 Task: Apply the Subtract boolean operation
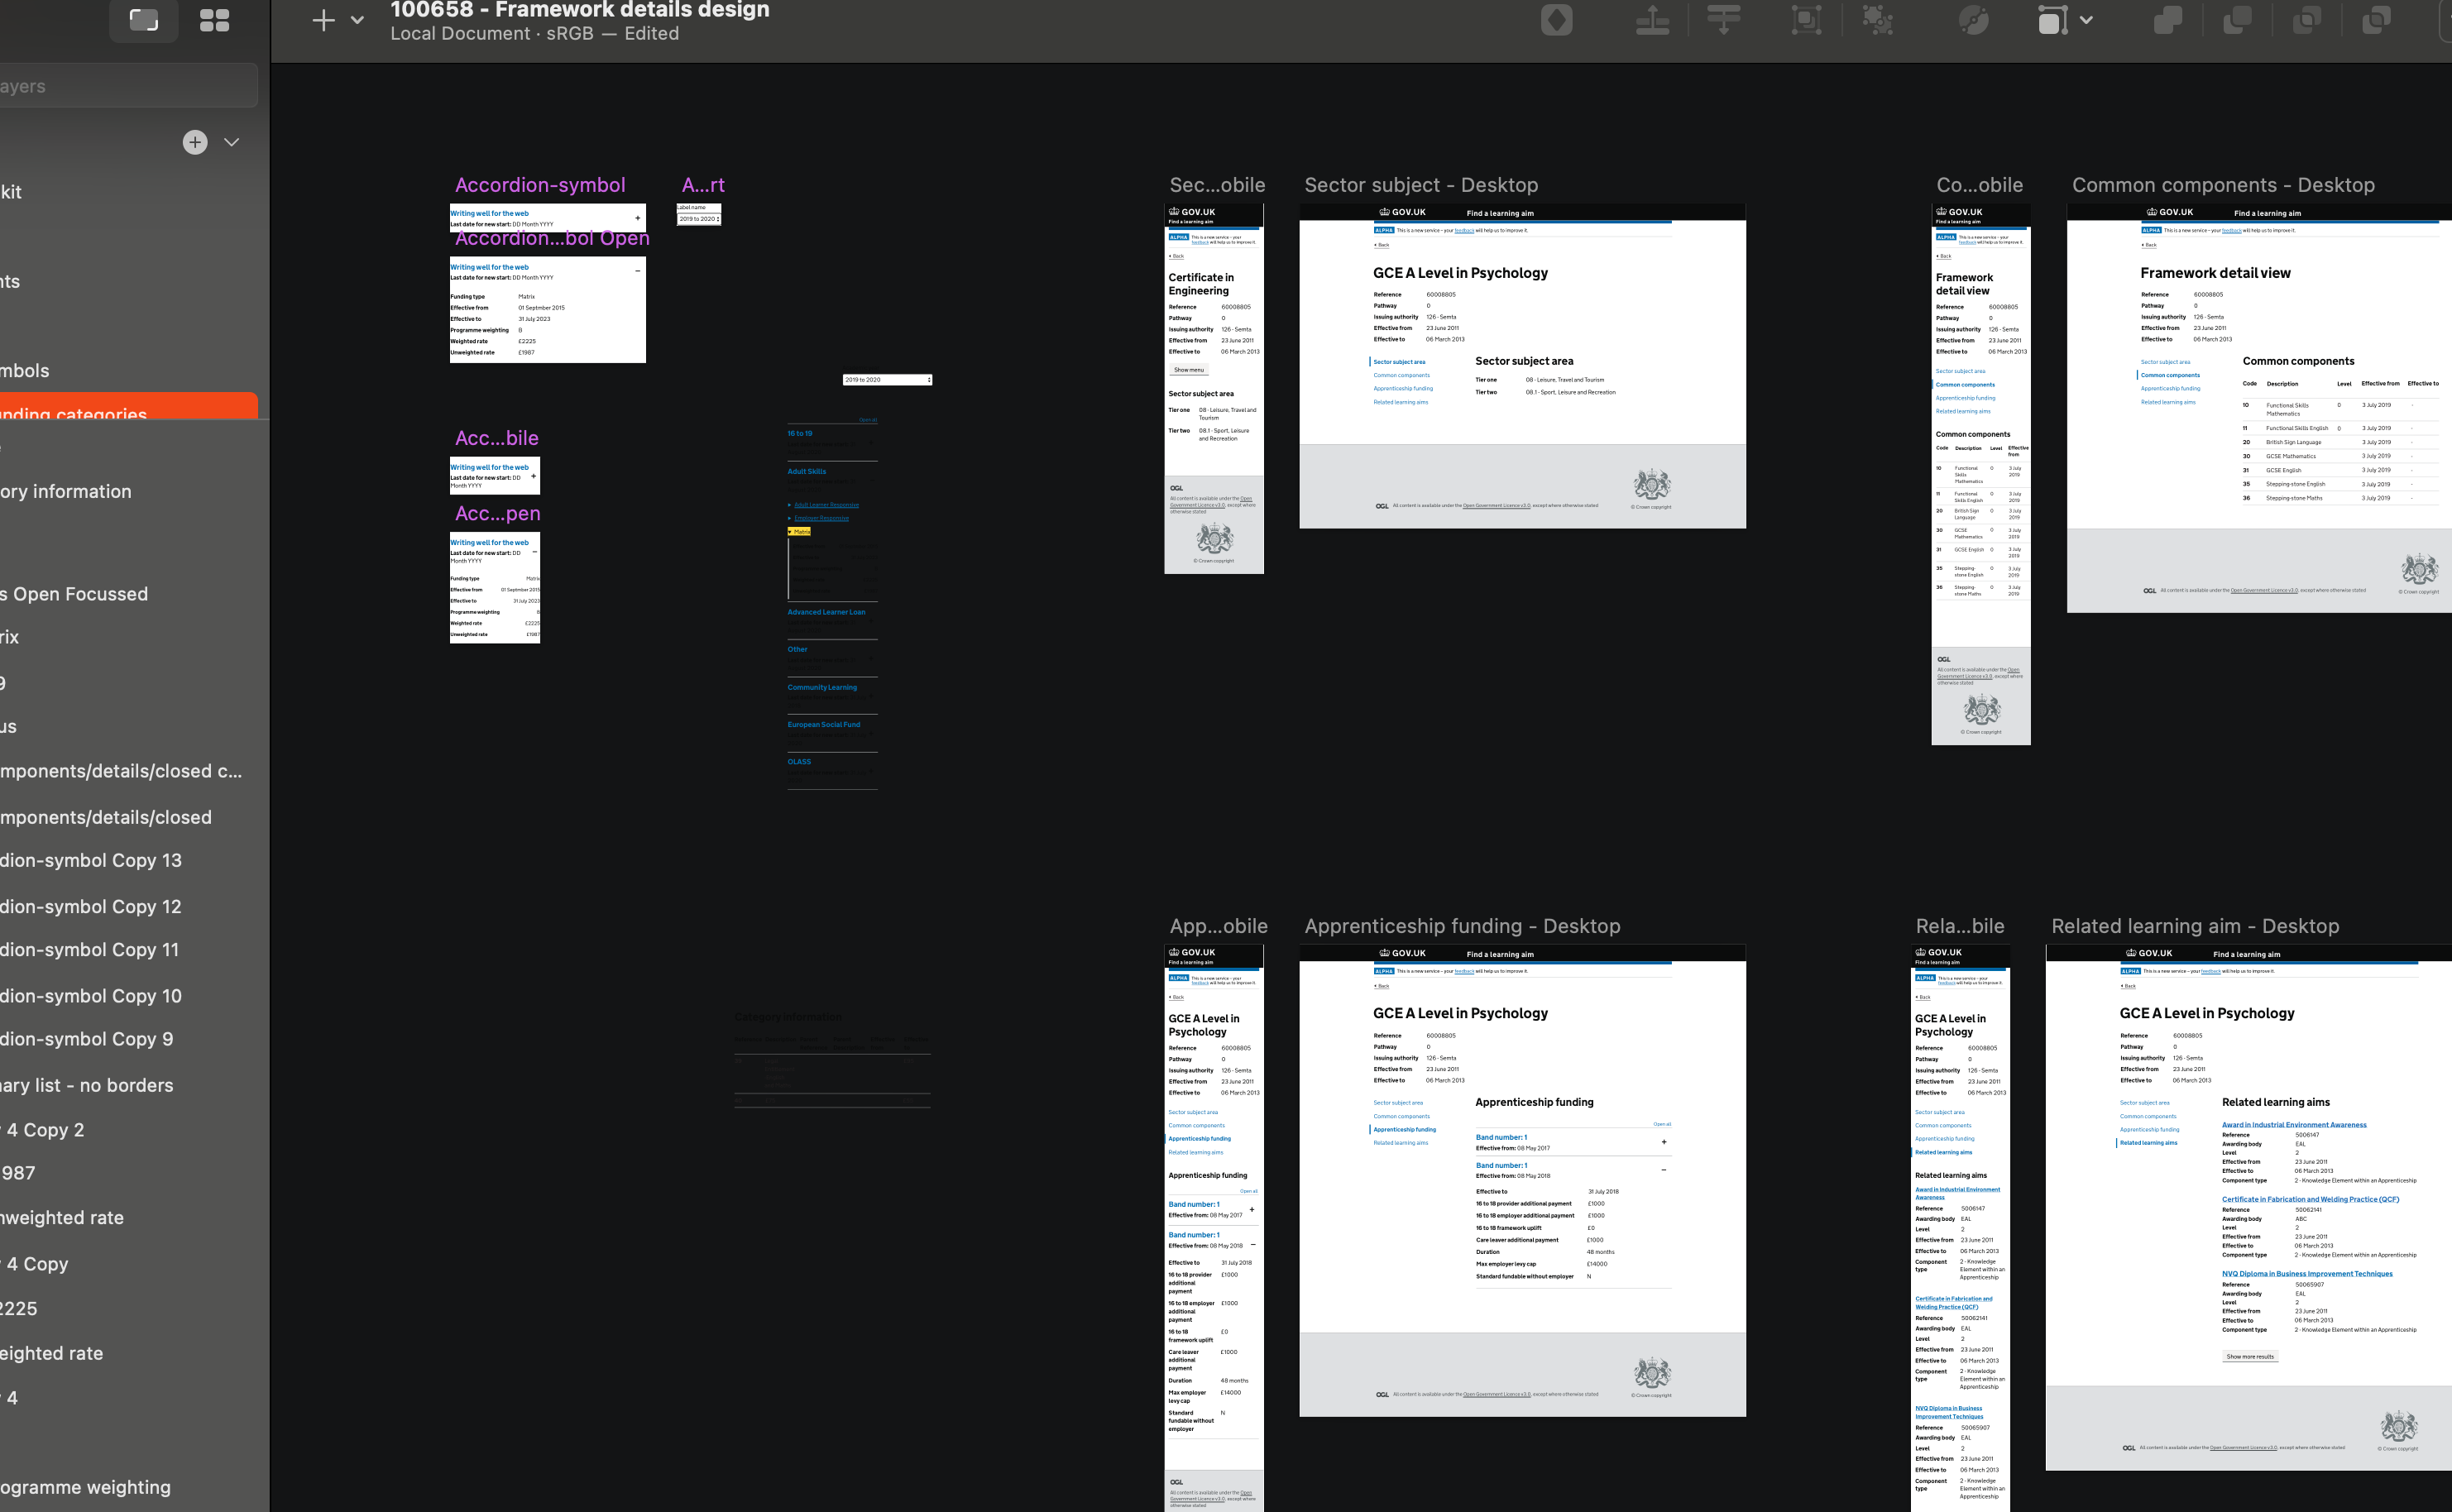tap(2236, 20)
